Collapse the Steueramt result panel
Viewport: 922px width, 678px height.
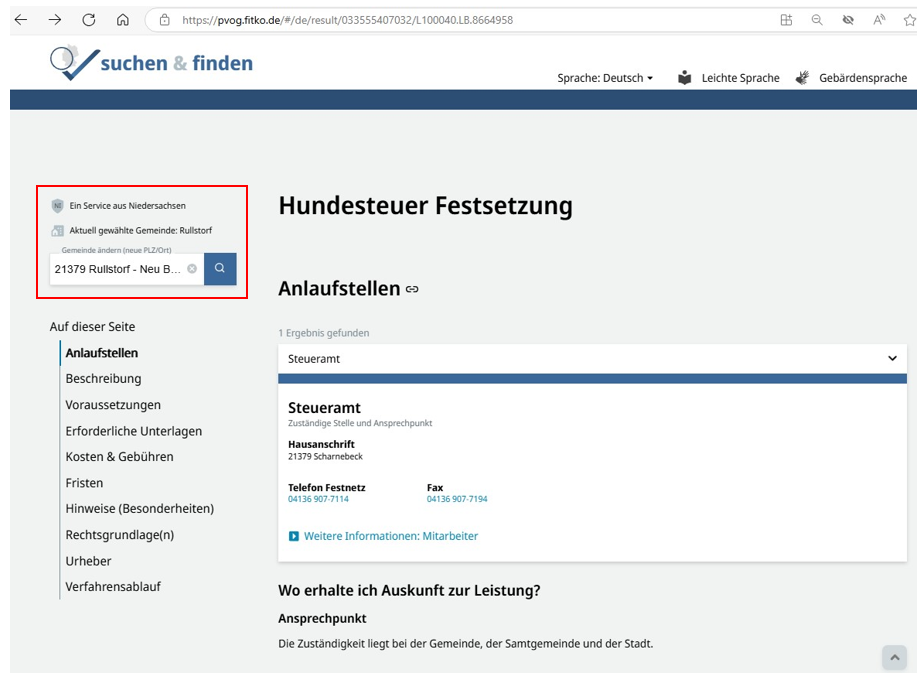click(893, 357)
